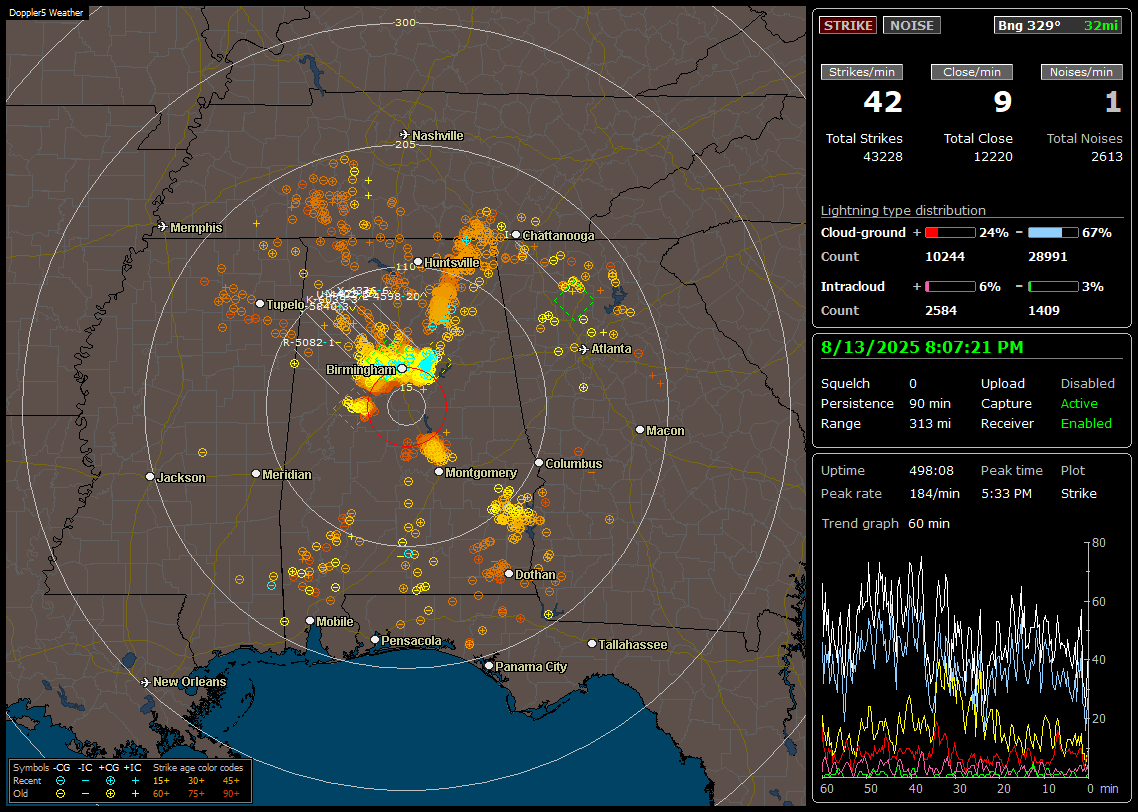Screen dimensions: 1138x812
Task: Click the negative cloud-ground 67% bar
Action: tap(1053, 233)
